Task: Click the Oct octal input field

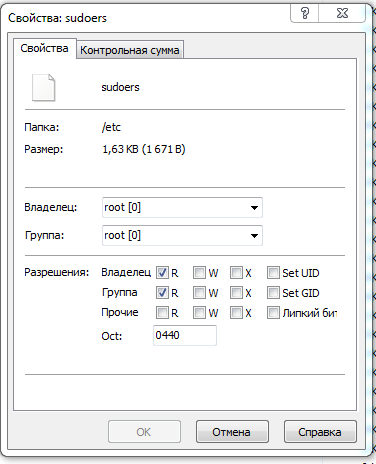Action: click(185, 335)
